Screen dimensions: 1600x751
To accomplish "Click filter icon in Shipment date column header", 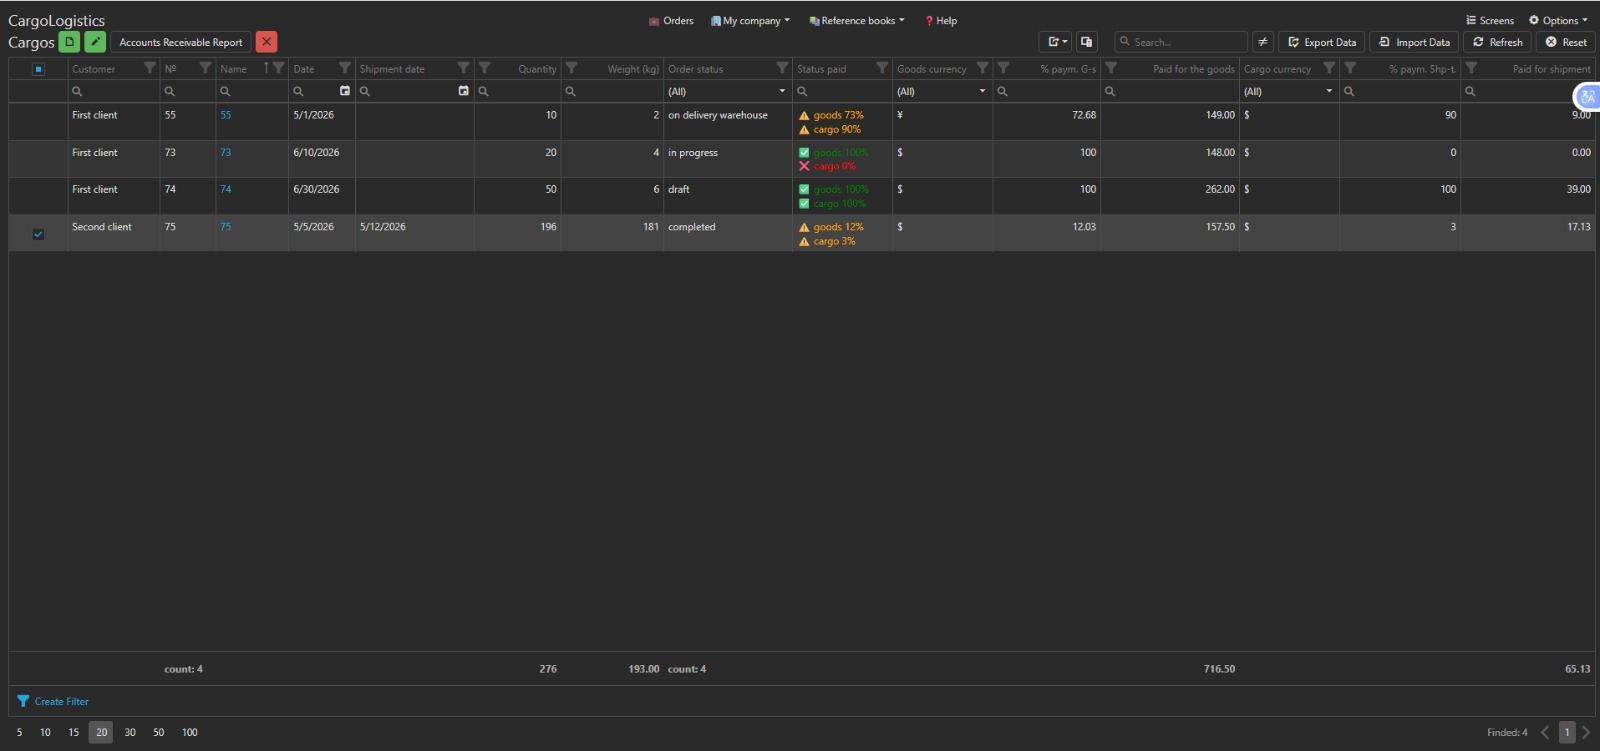I will pyautogui.click(x=463, y=68).
